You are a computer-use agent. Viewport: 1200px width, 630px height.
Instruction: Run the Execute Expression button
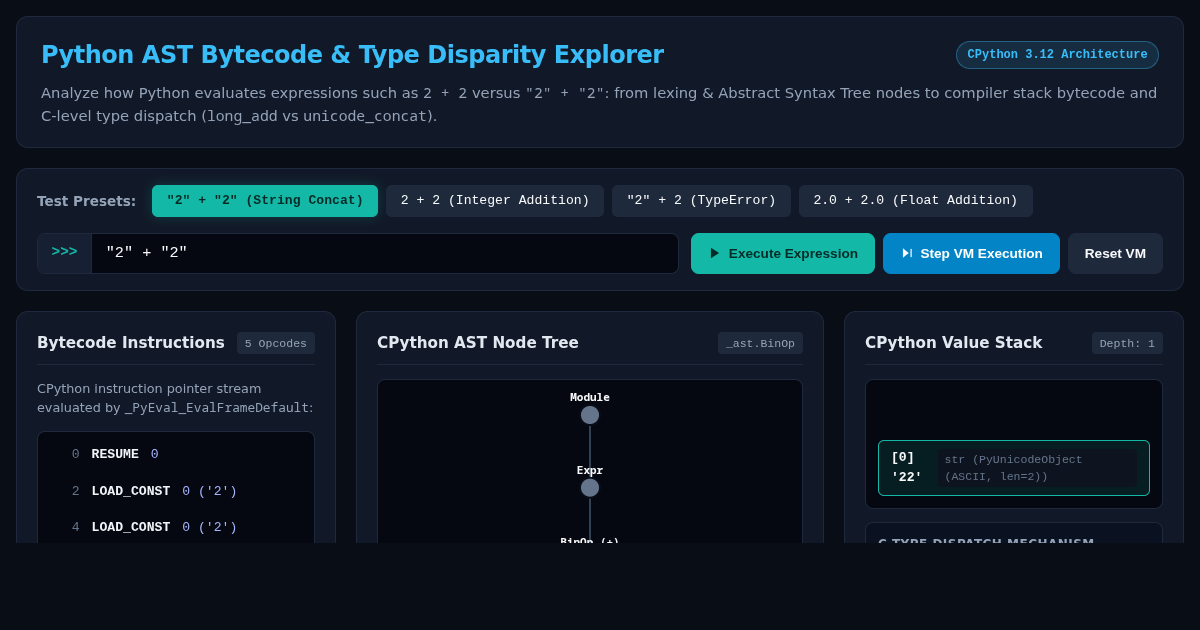coord(783,253)
